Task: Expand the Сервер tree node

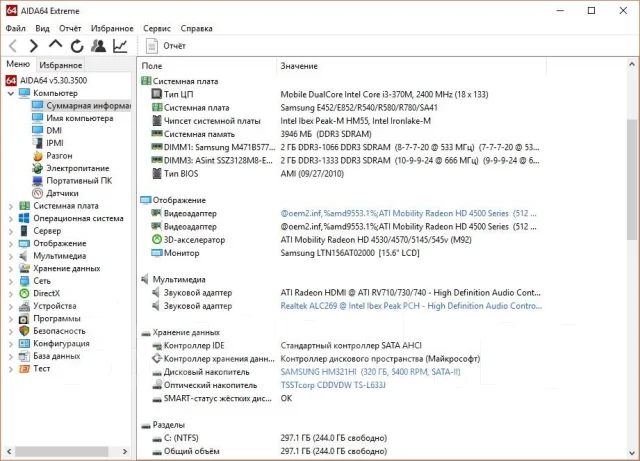Action: pyautogui.click(x=11, y=231)
